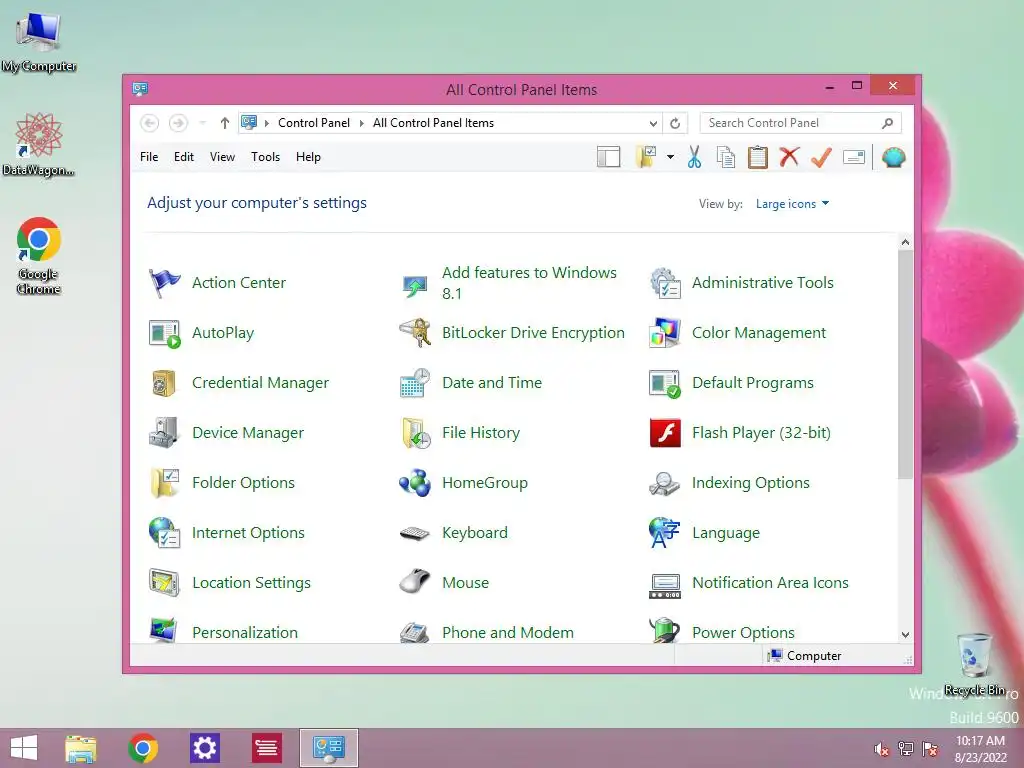Open Google Chrome from the taskbar
This screenshot has width=1024, height=768.
[x=143, y=748]
